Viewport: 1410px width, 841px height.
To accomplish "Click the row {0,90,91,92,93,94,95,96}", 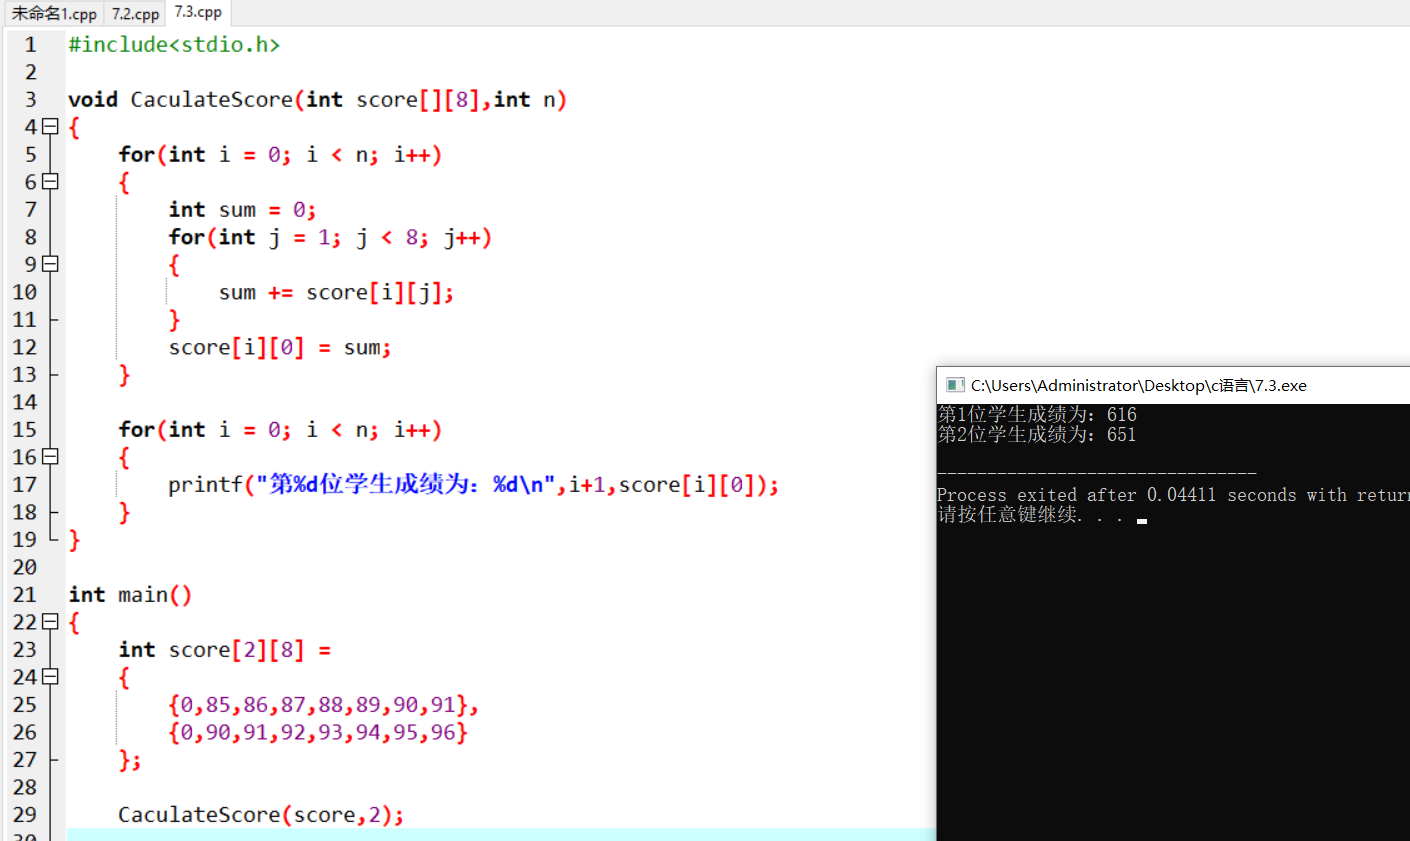I will (x=318, y=732).
